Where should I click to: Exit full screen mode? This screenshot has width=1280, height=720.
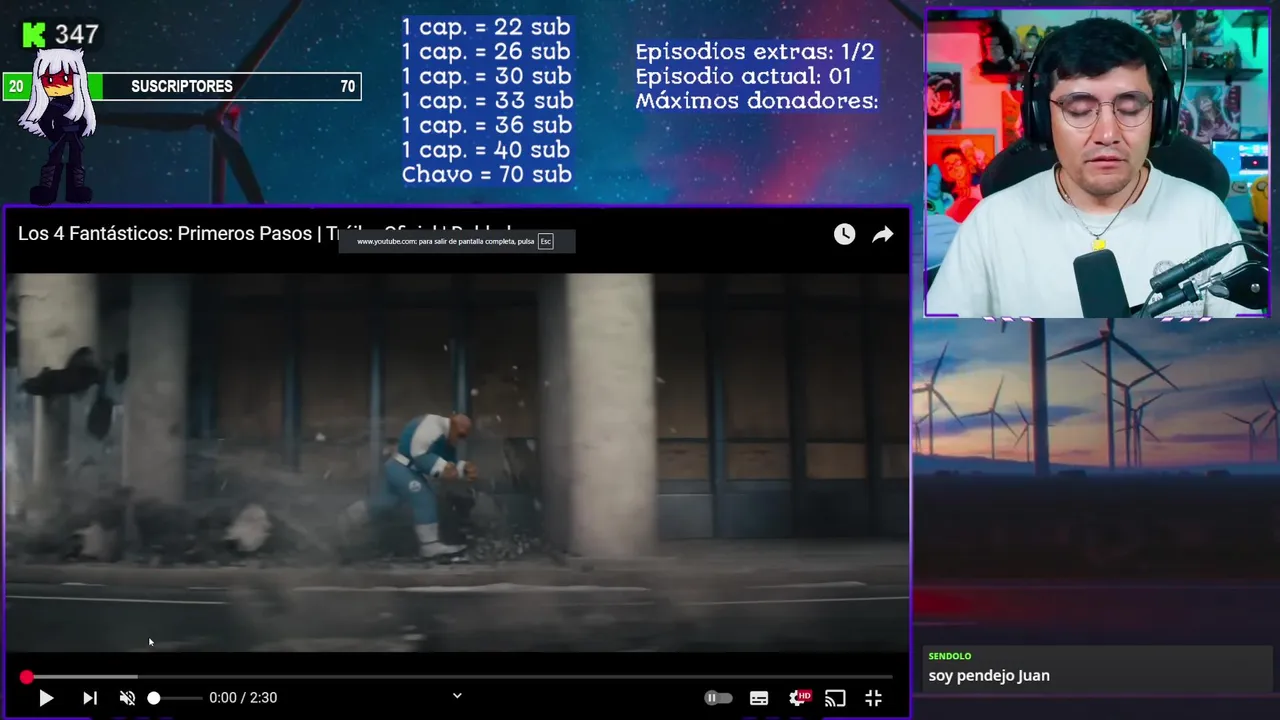[873, 698]
